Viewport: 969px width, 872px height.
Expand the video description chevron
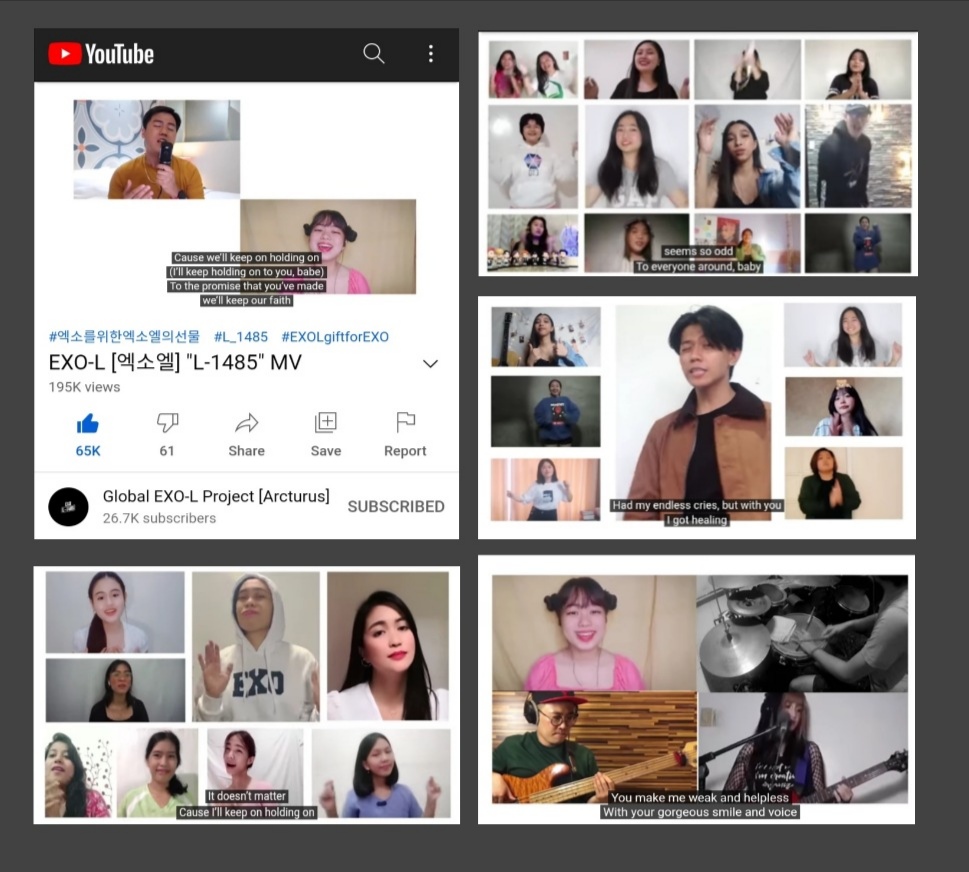(x=430, y=363)
